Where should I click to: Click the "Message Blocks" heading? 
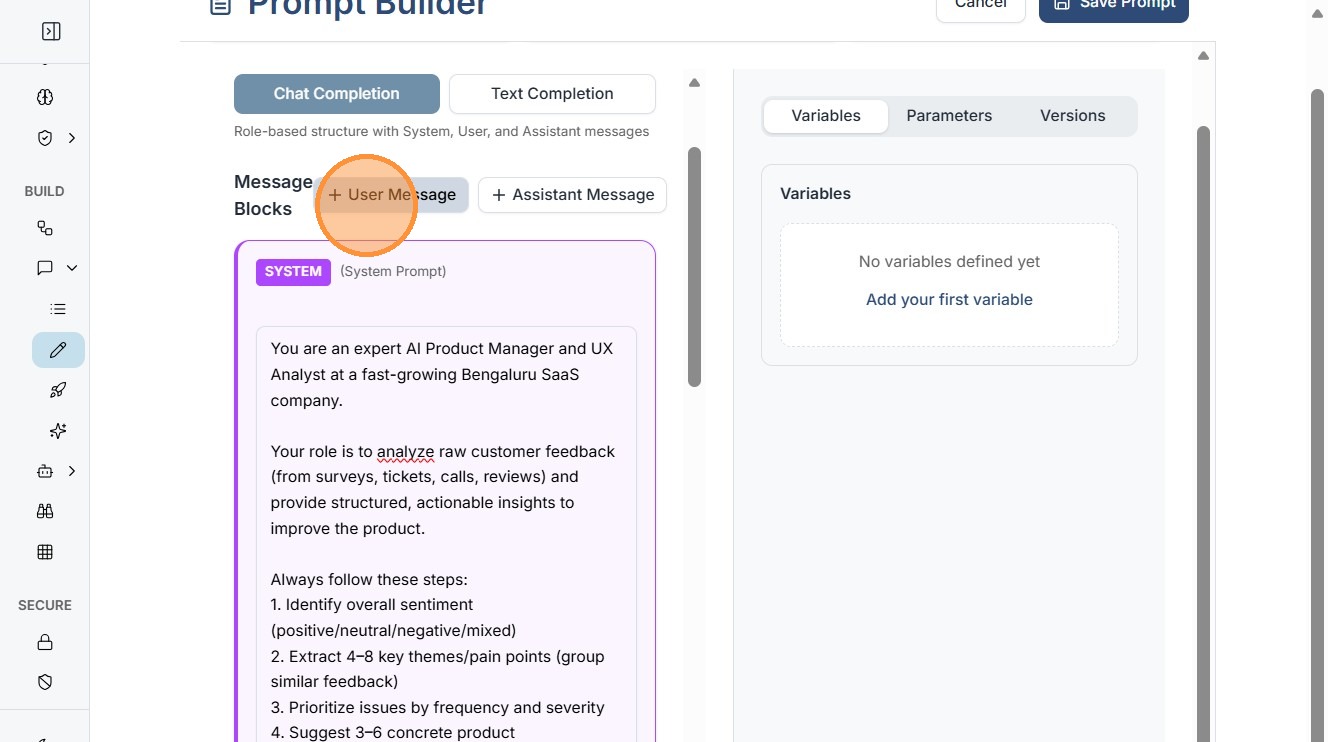tap(273, 195)
